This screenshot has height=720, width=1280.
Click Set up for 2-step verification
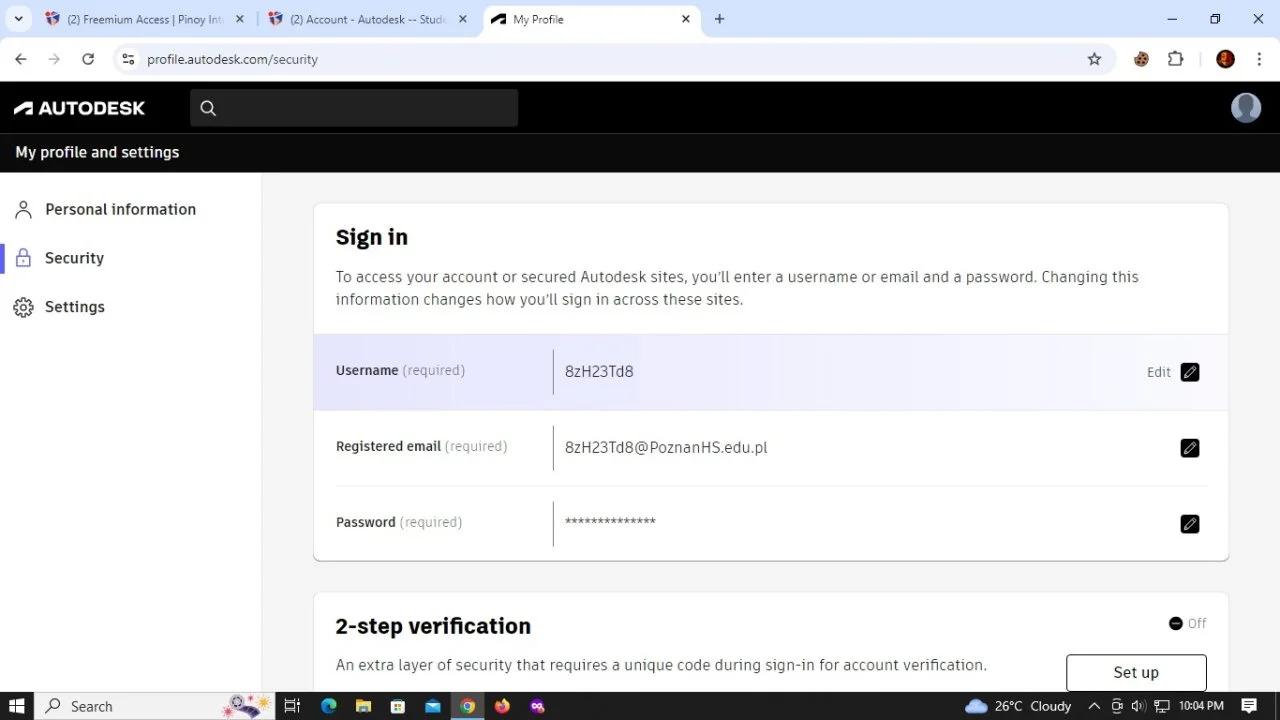click(x=1136, y=672)
